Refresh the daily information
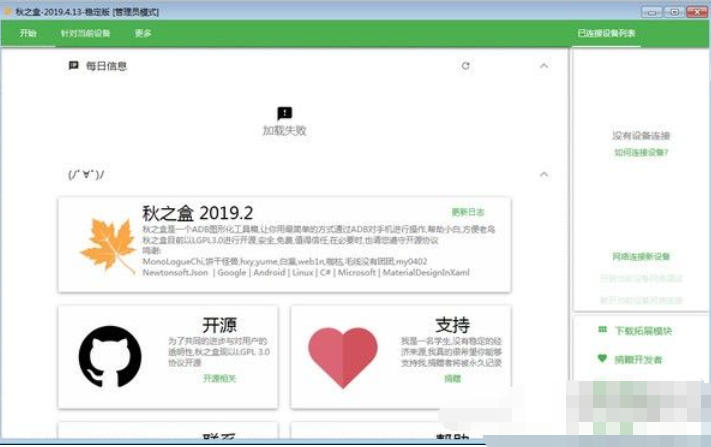The height and width of the screenshot is (447, 711). pyautogui.click(x=466, y=66)
